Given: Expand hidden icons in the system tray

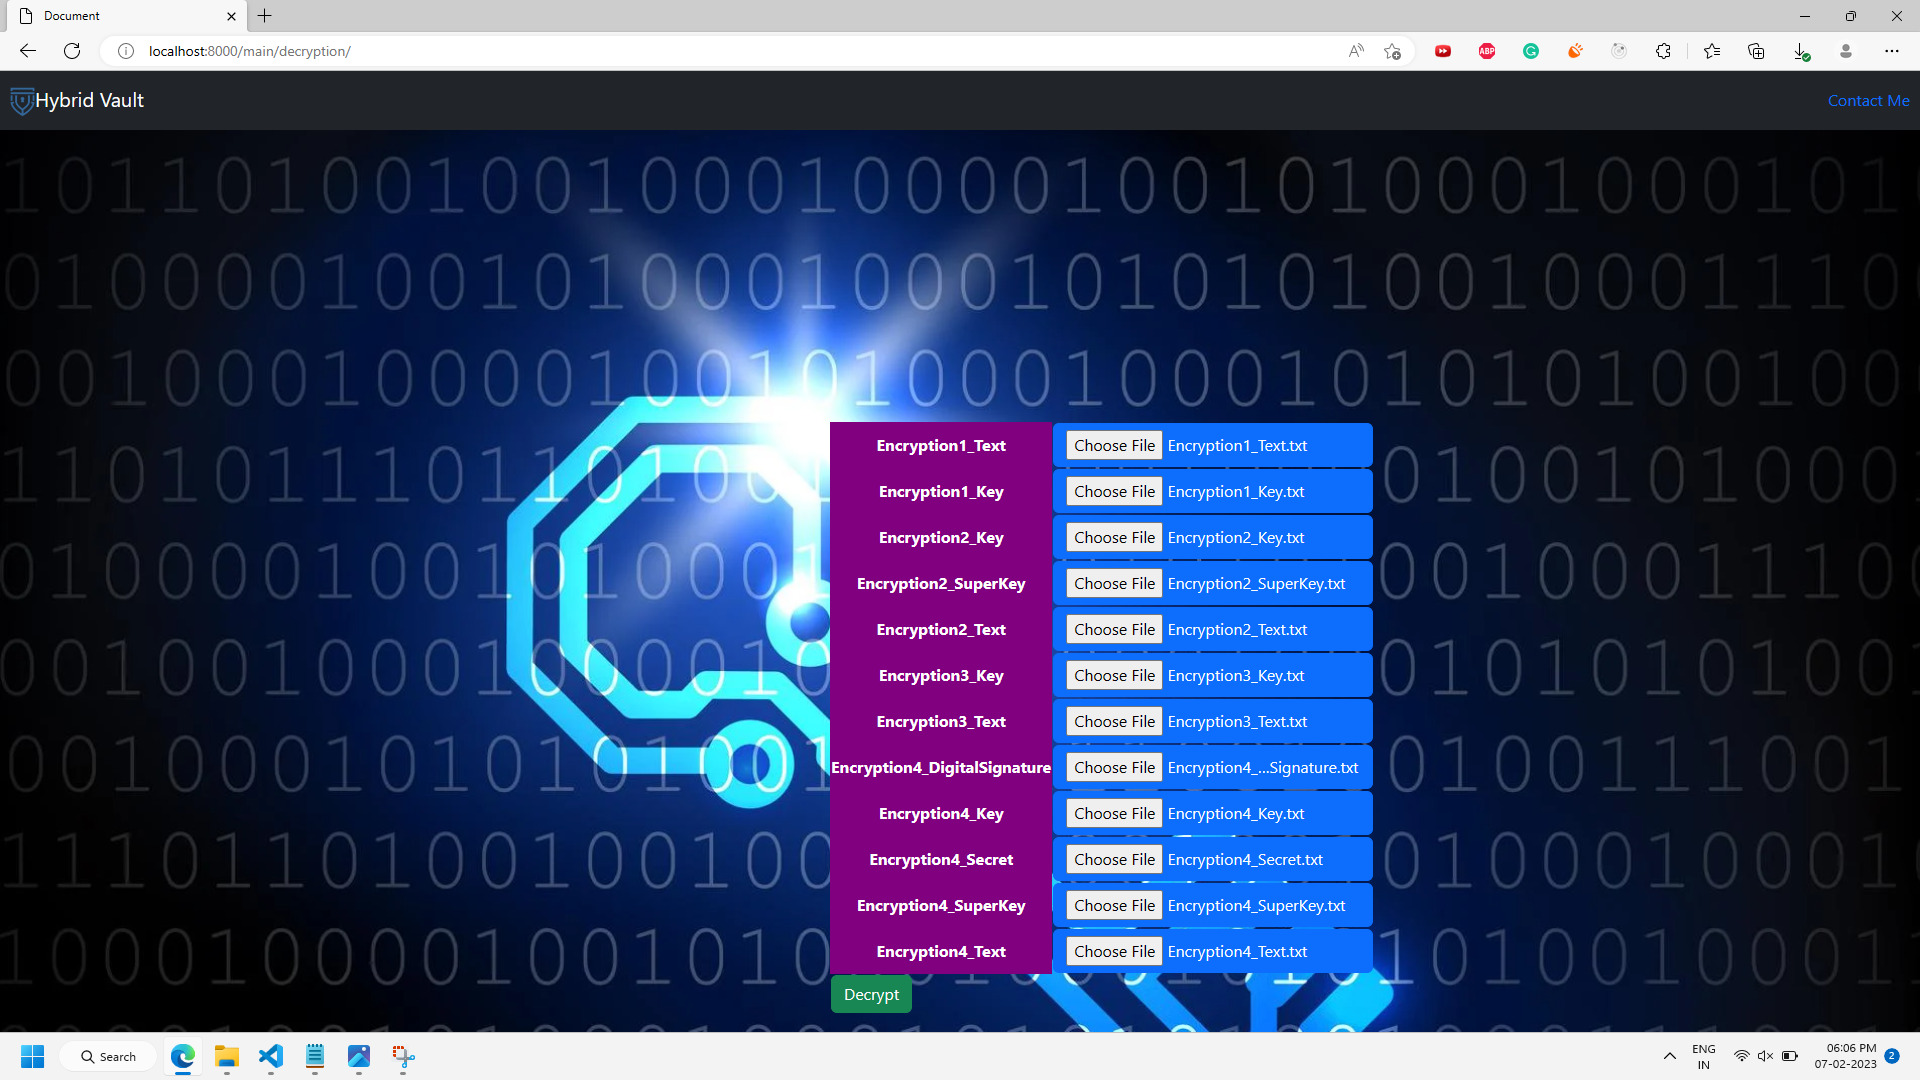Looking at the screenshot, I should (1668, 1056).
